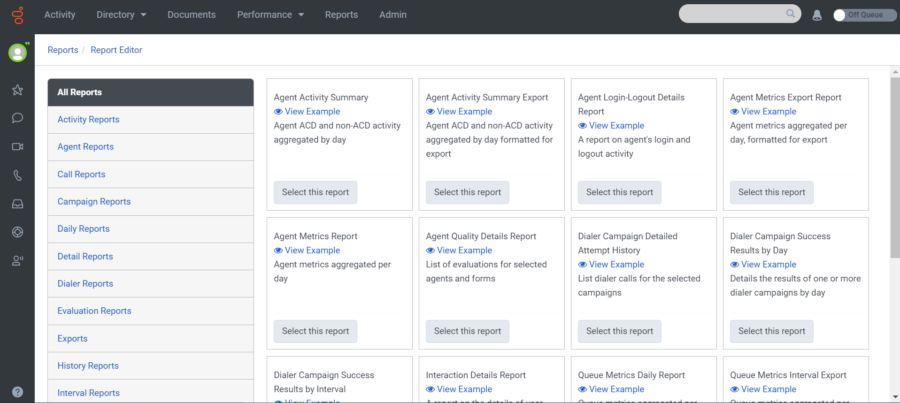This screenshot has height=403, width=900.
Task: Select the Exports category
Action: (x=150, y=339)
